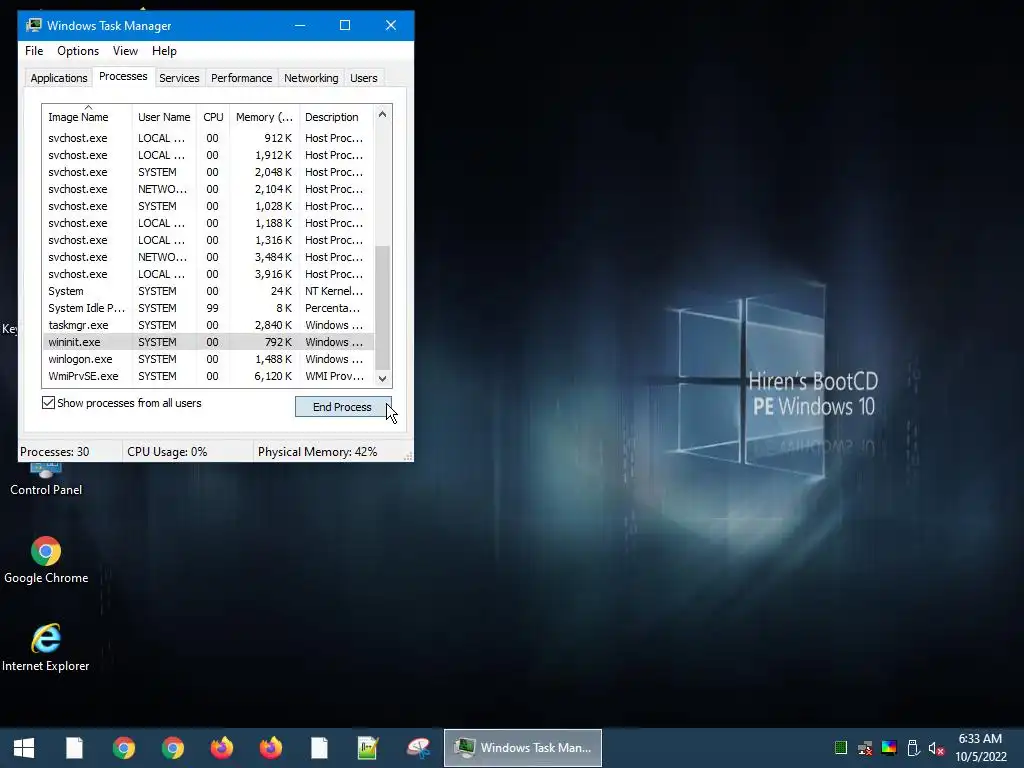Select the Control Panel desktop shortcut
This screenshot has height=768, width=1024.
pos(46,481)
